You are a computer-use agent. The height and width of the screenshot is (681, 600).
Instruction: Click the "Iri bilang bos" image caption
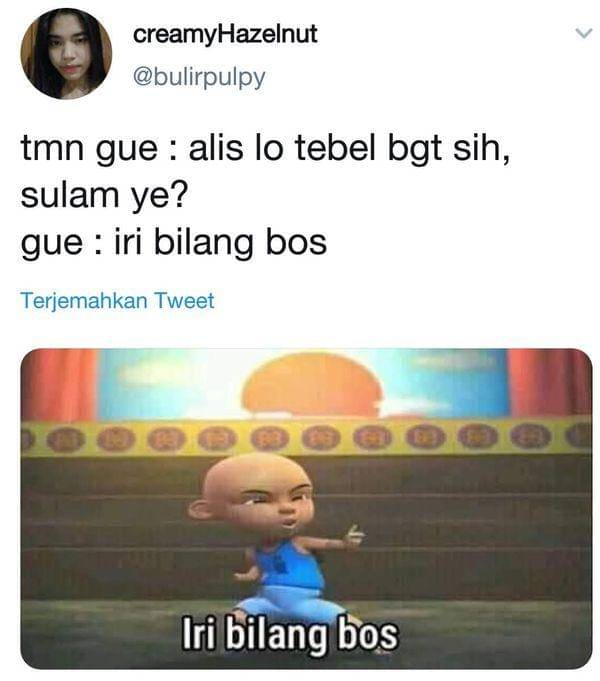click(x=289, y=635)
